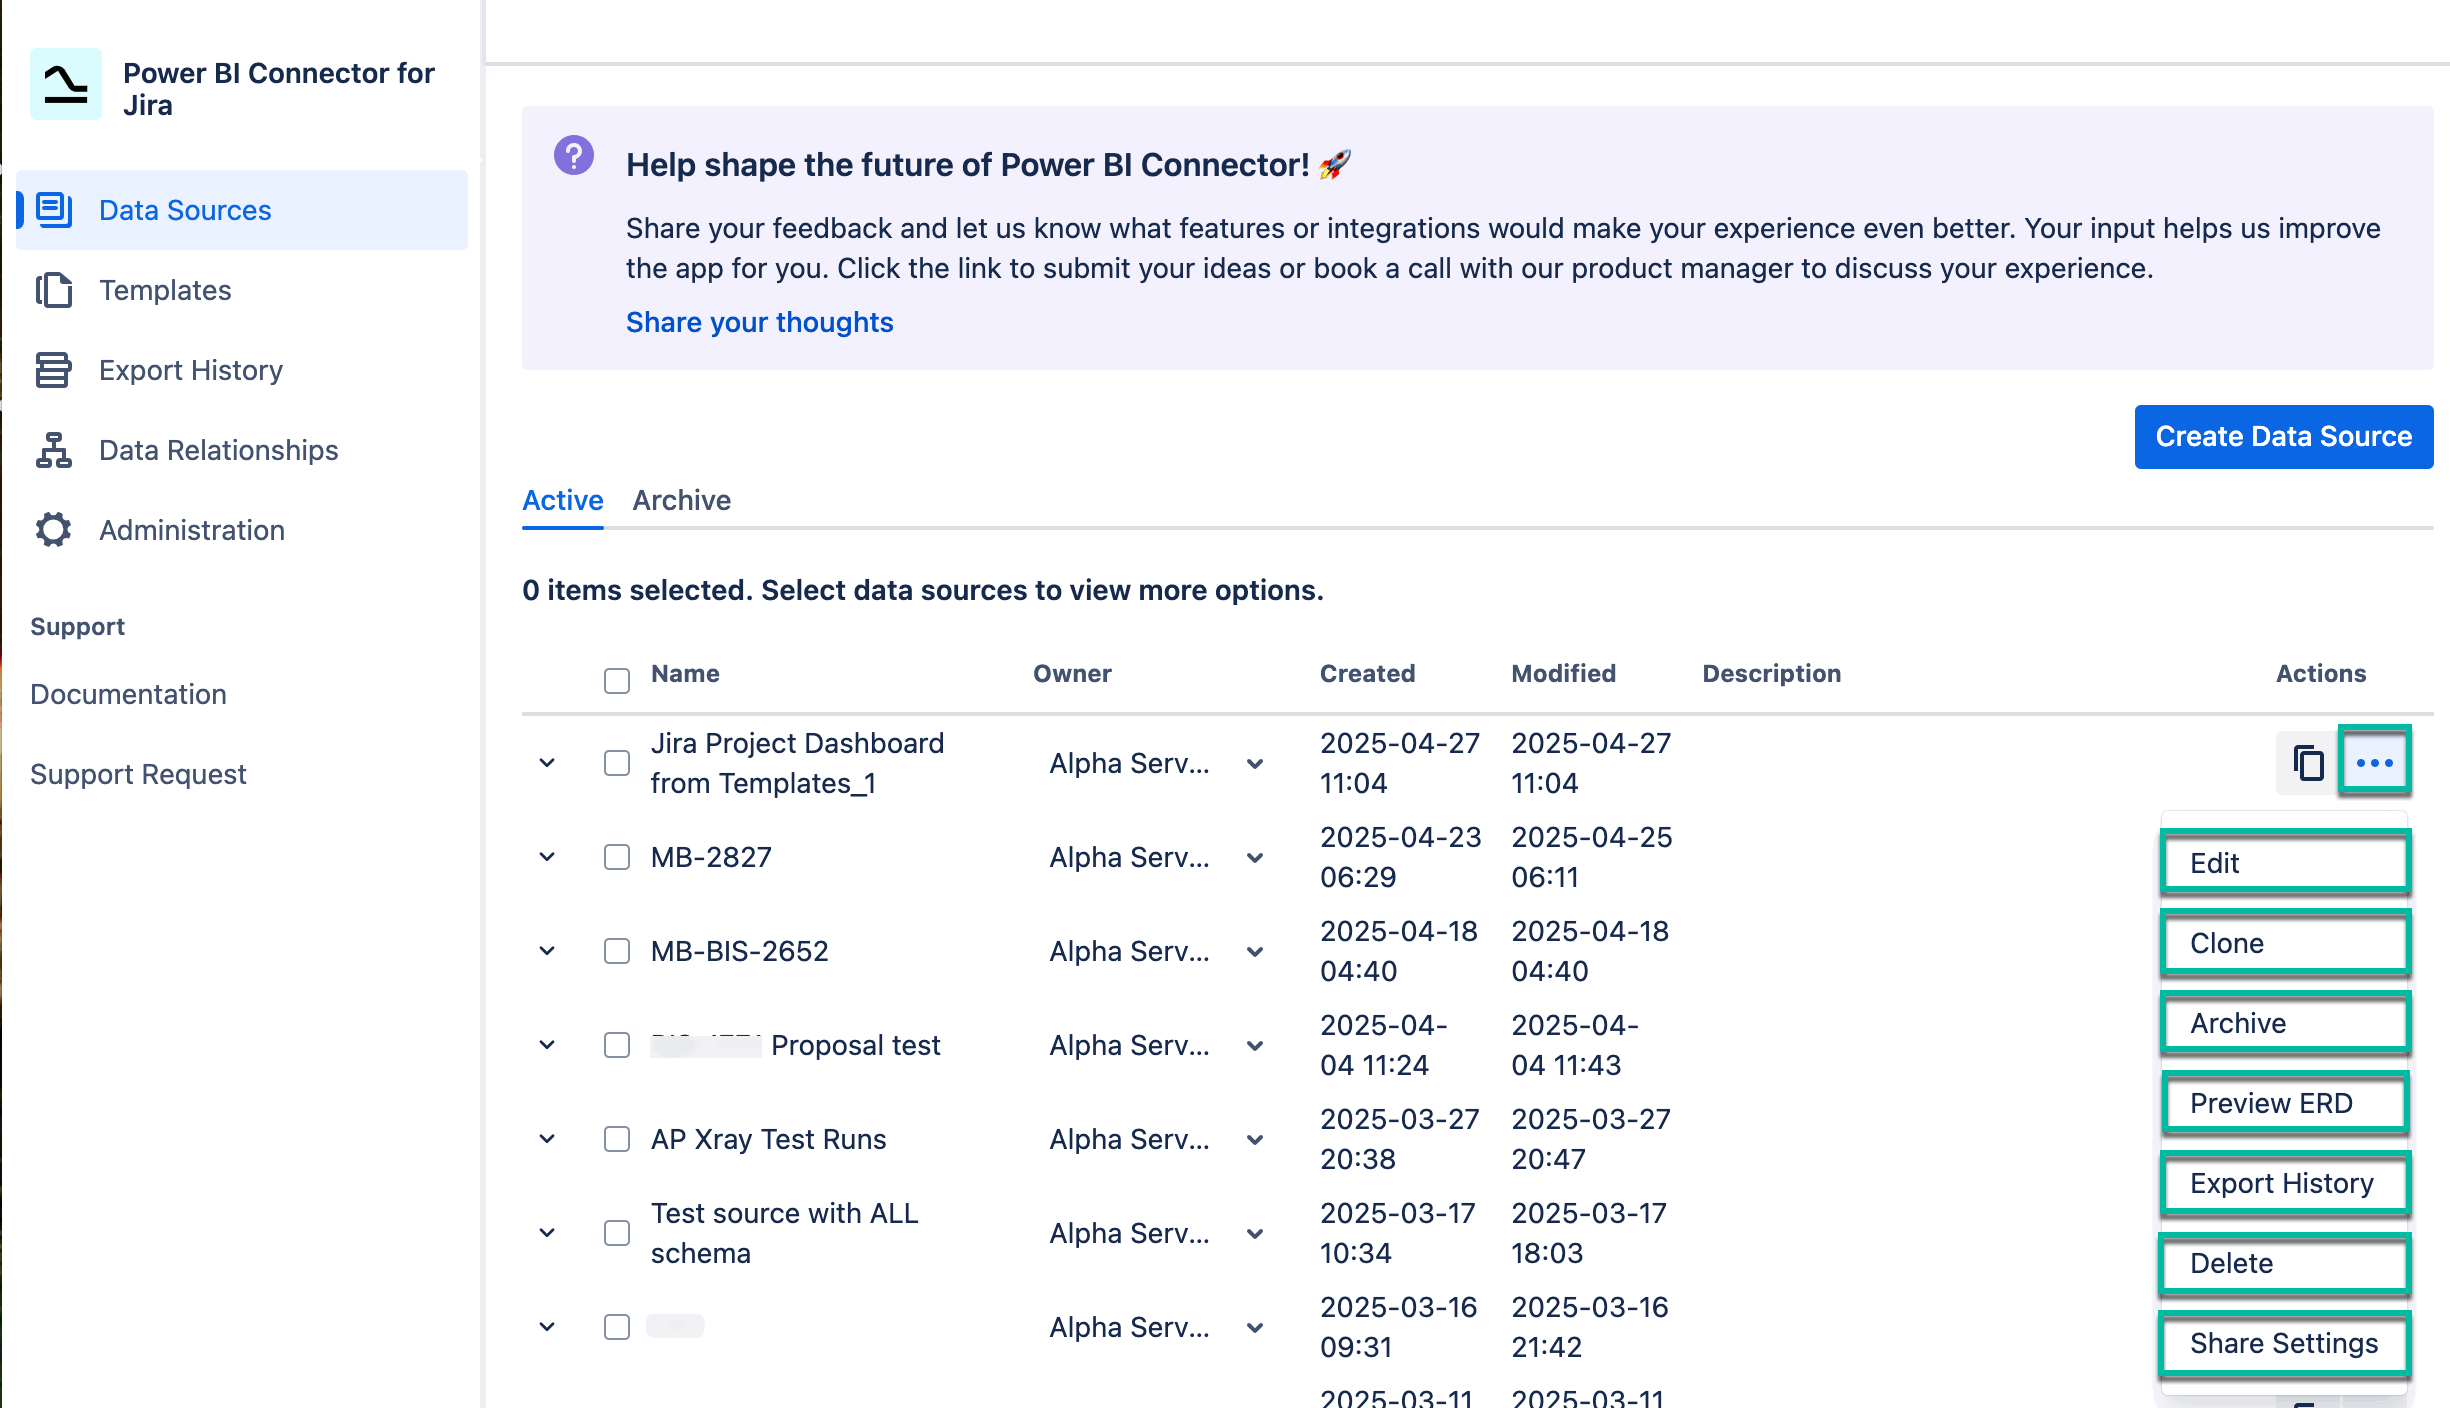Select Preview ERD from the actions menu
The height and width of the screenshot is (1408, 2450).
point(2285,1103)
